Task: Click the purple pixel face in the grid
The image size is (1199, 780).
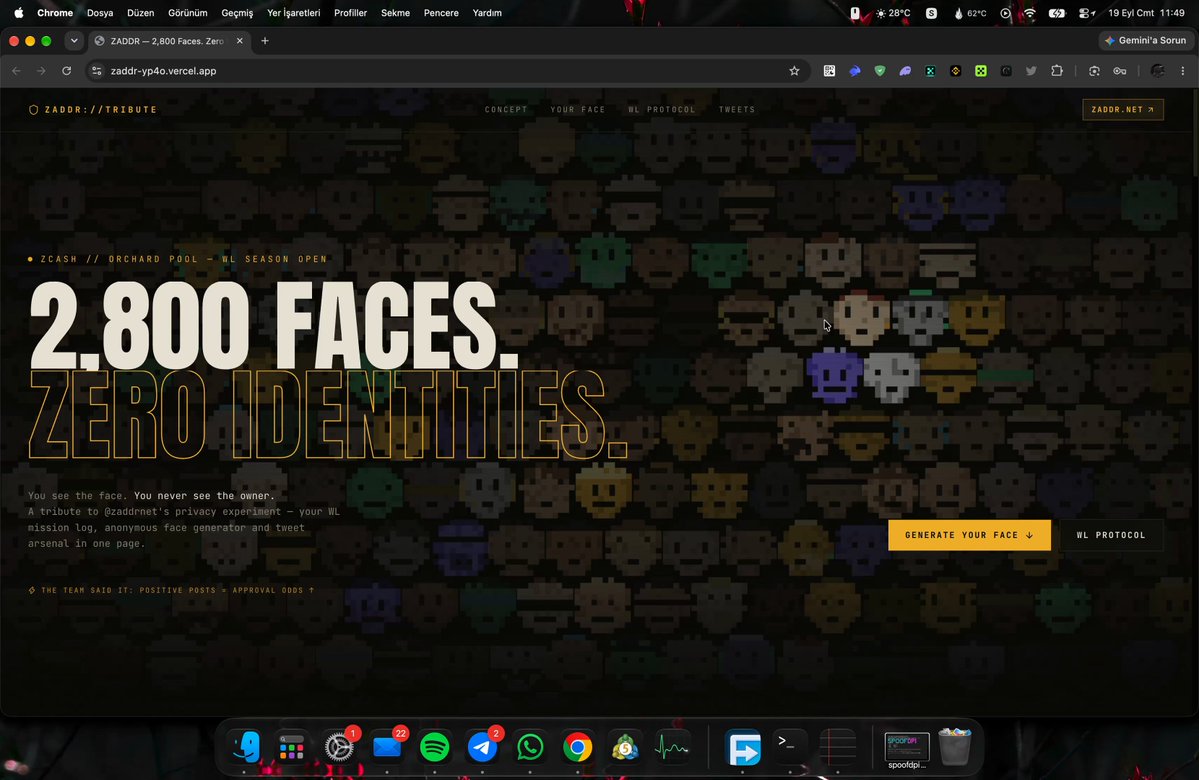Action: point(833,375)
